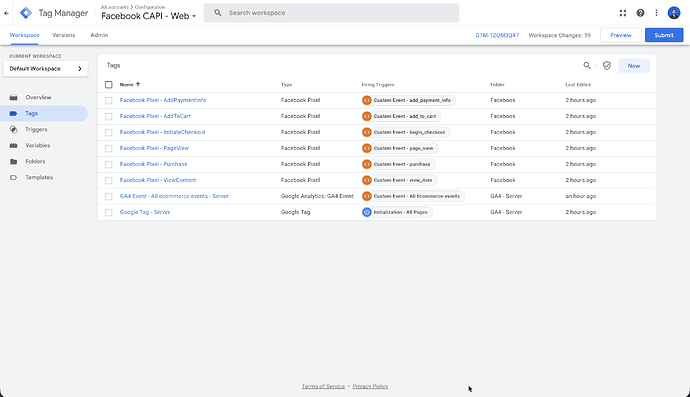Click the Folders sidebar icon
Image resolution: width=690 pixels, height=397 pixels.
14,162
